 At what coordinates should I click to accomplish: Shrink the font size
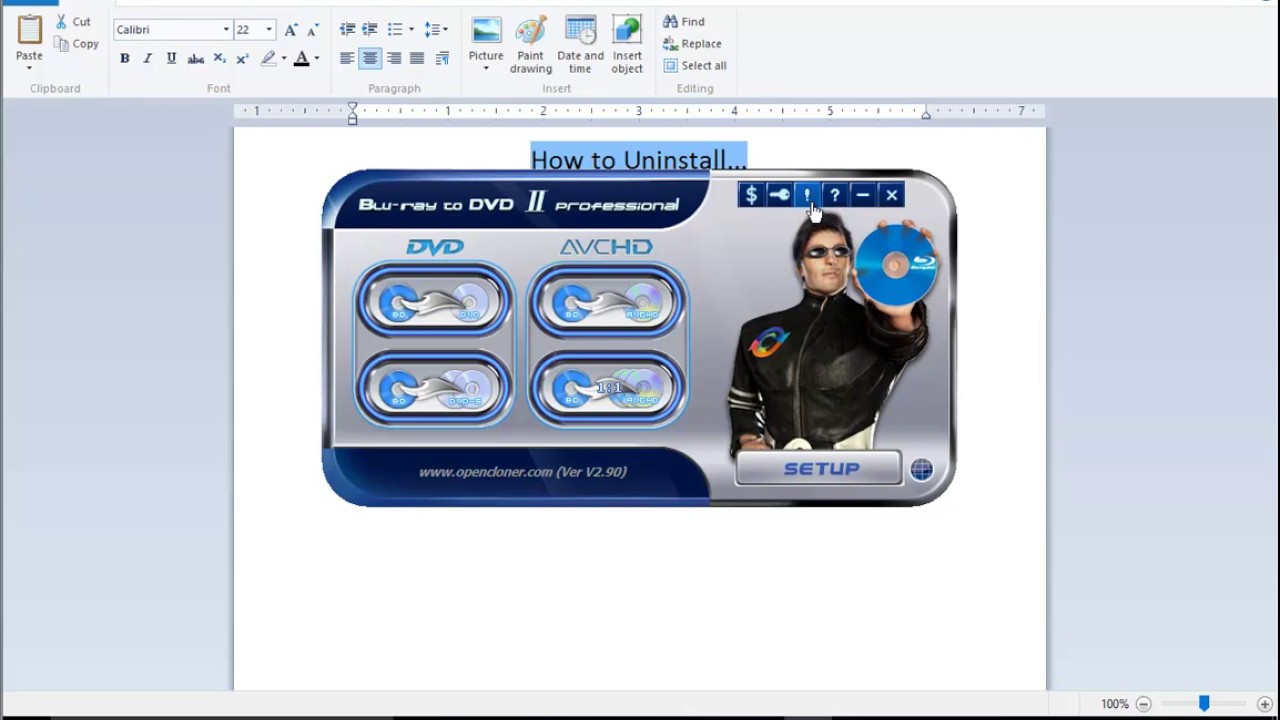pos(313,29)
